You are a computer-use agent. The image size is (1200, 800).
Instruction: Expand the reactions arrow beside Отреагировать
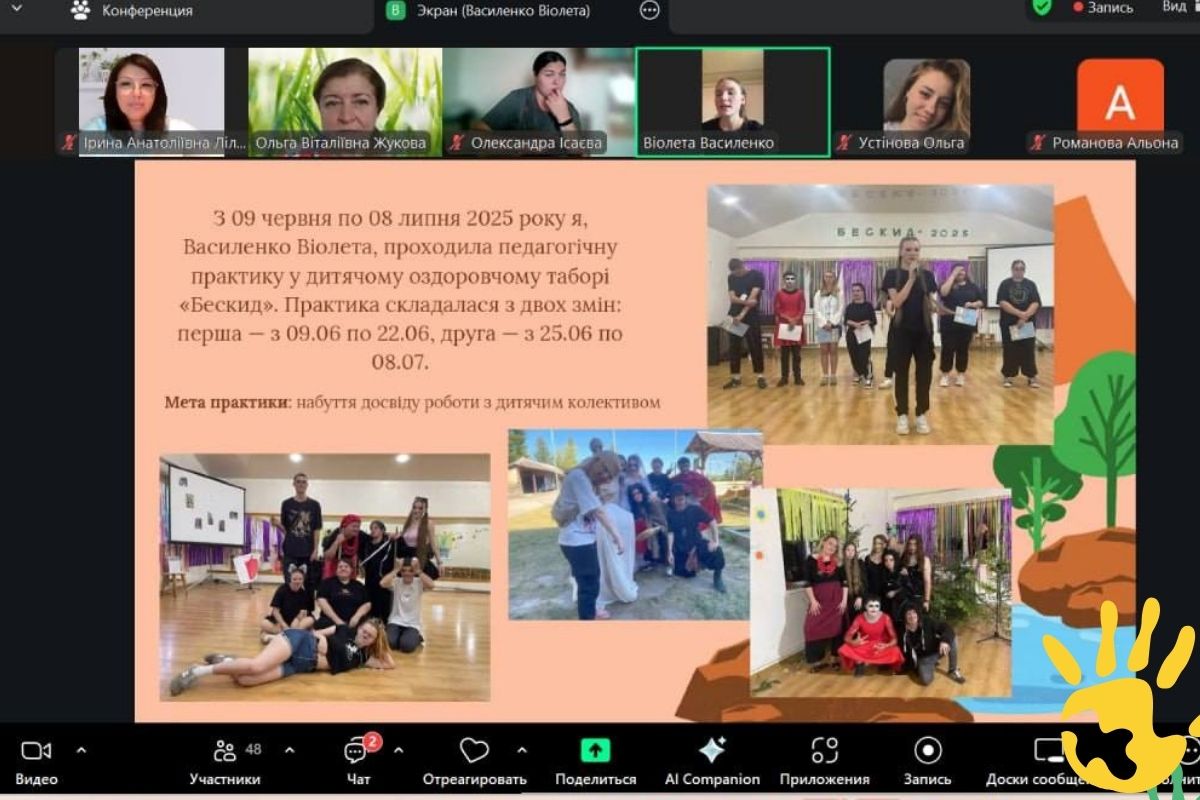pyautogui.click(x=522, y=750)
